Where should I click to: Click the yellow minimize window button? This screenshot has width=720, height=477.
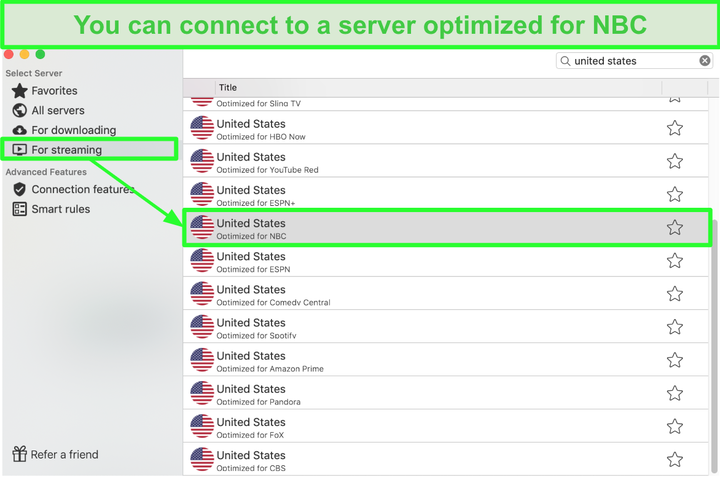coord(25,54)
